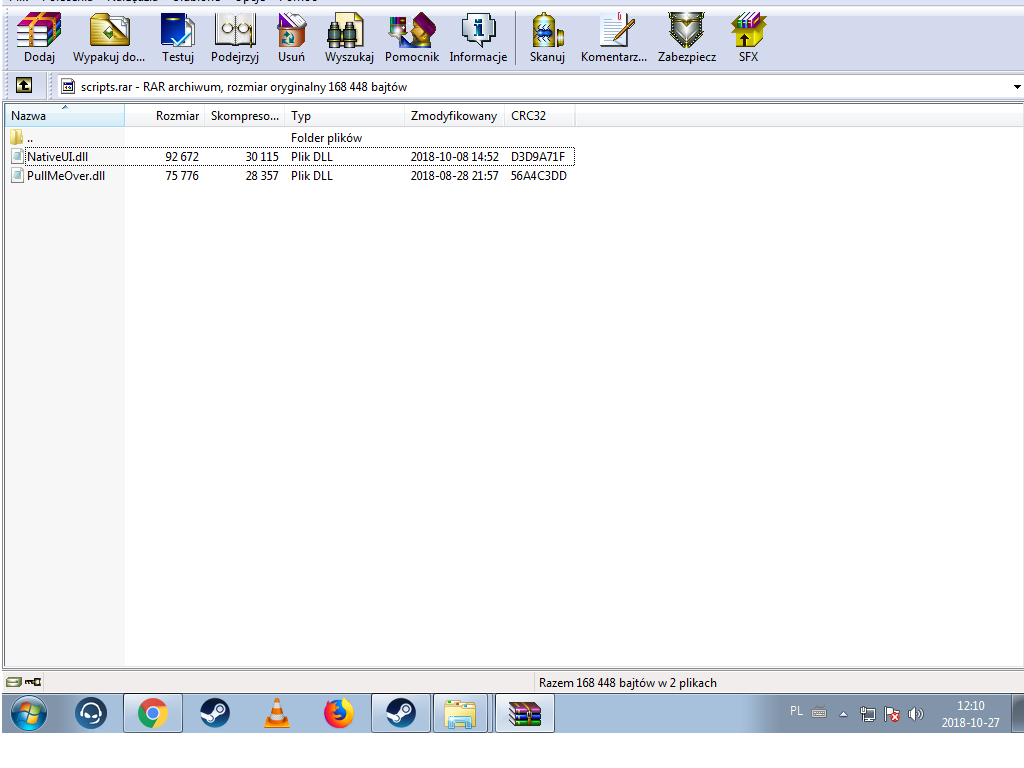Click PullMeOver.dll file icon
Viewport: 1024px width, 768px height.
(x=18, y=176)
